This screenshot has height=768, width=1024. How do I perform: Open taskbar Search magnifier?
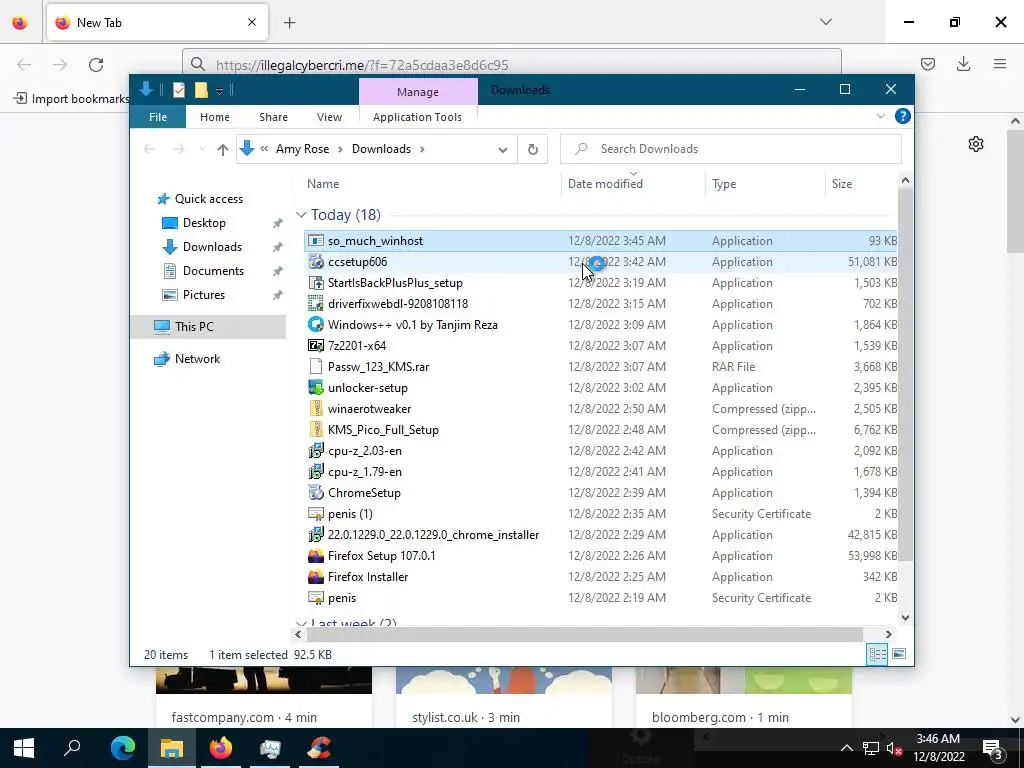pyautogui.click(x=72, y=748)
